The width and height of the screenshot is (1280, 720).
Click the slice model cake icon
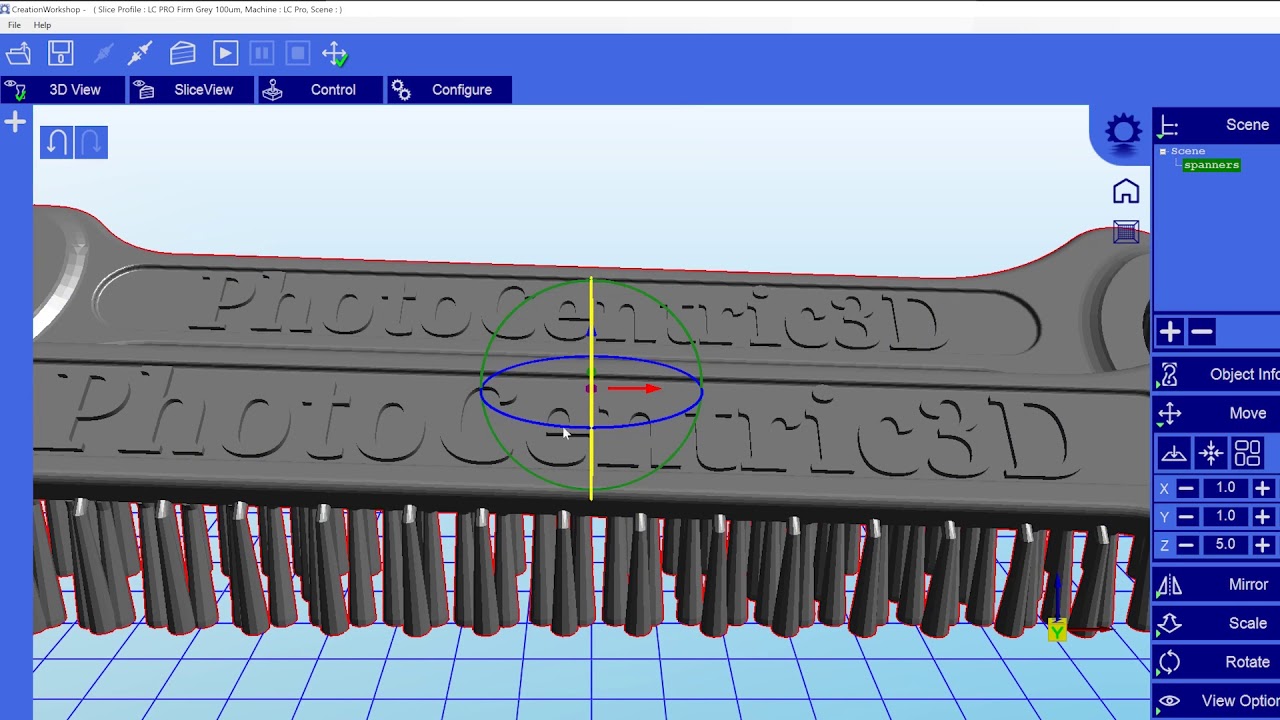click(x=182, y=54)
